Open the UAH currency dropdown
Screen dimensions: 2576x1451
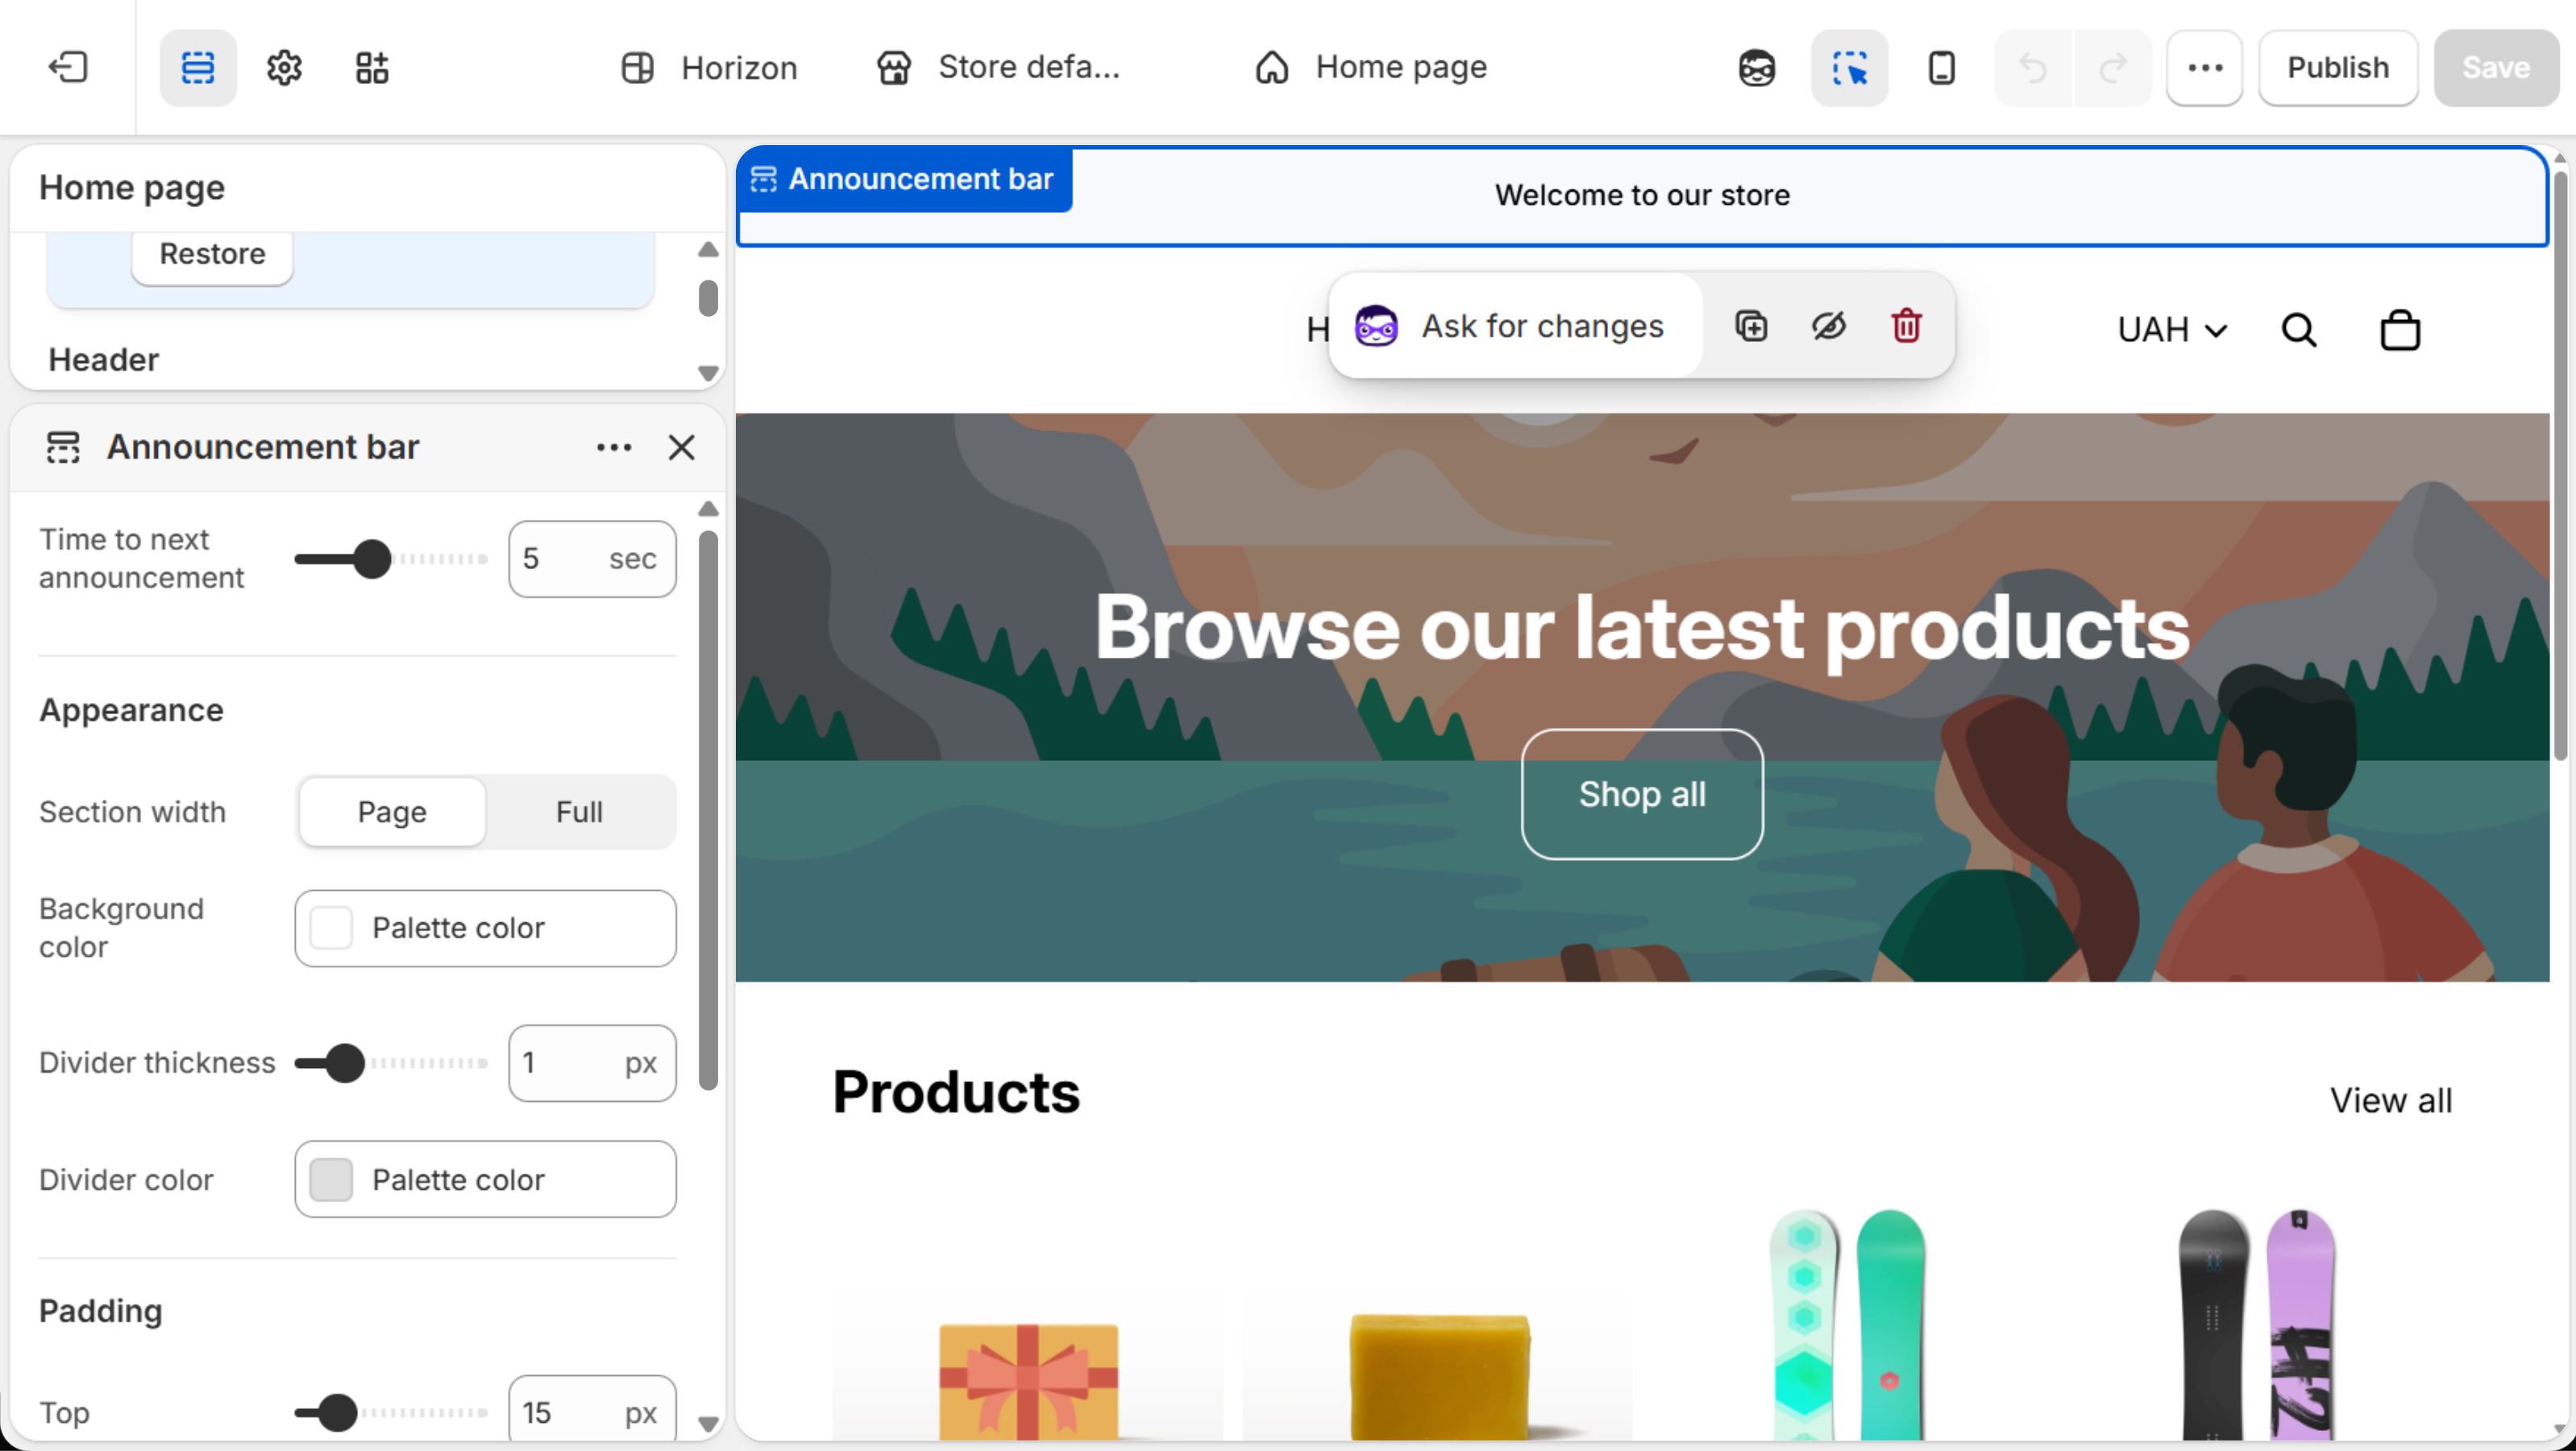[2171, 330]
